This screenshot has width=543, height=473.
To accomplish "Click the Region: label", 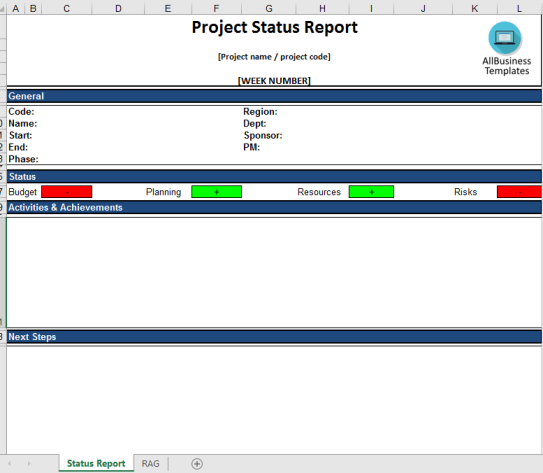I will pos(260,111).
